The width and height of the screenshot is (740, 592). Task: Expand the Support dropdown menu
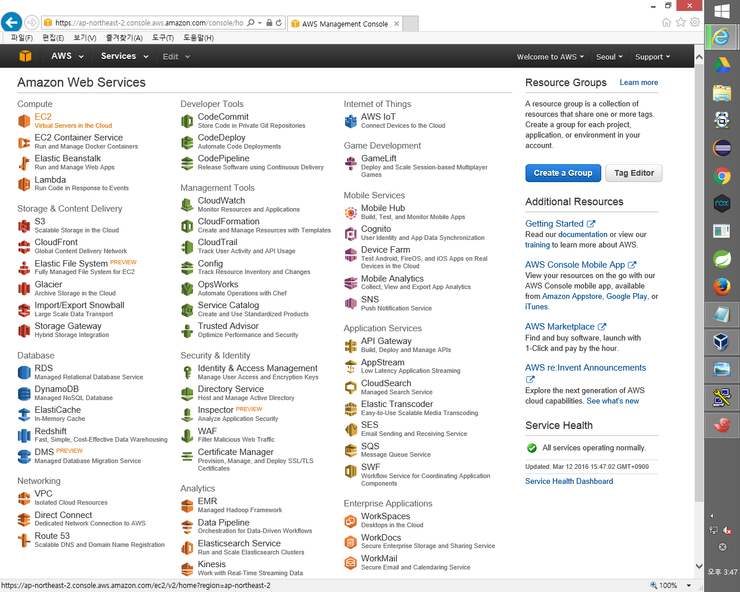[653, 57]
